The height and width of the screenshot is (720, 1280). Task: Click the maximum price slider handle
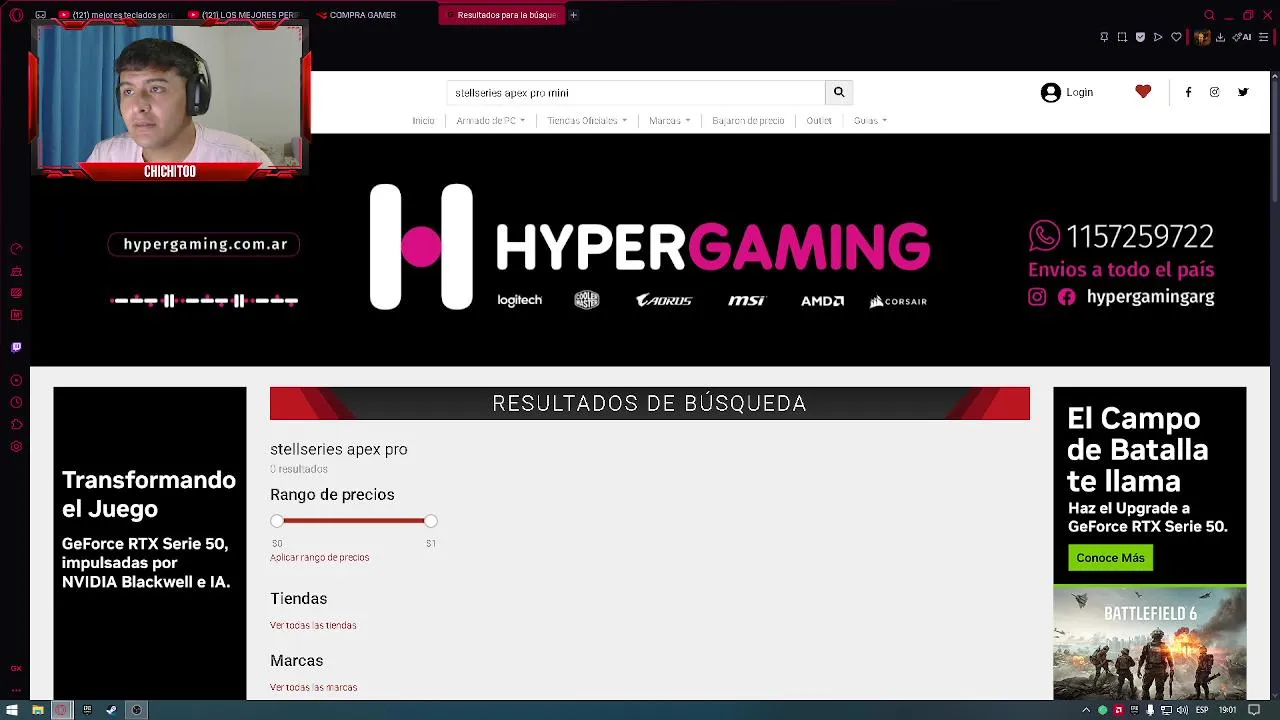tap(430, 521)
